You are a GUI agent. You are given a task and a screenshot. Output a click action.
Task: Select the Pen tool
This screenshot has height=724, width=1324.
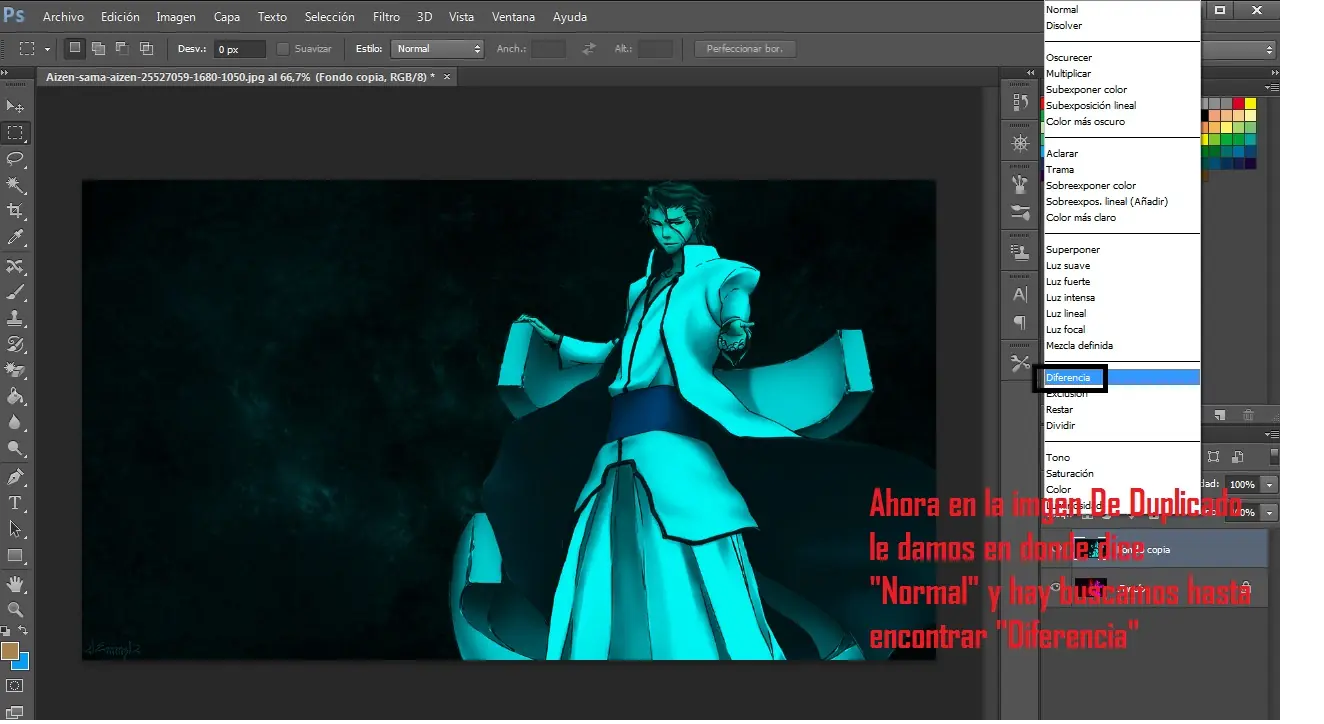pos(15,477)
